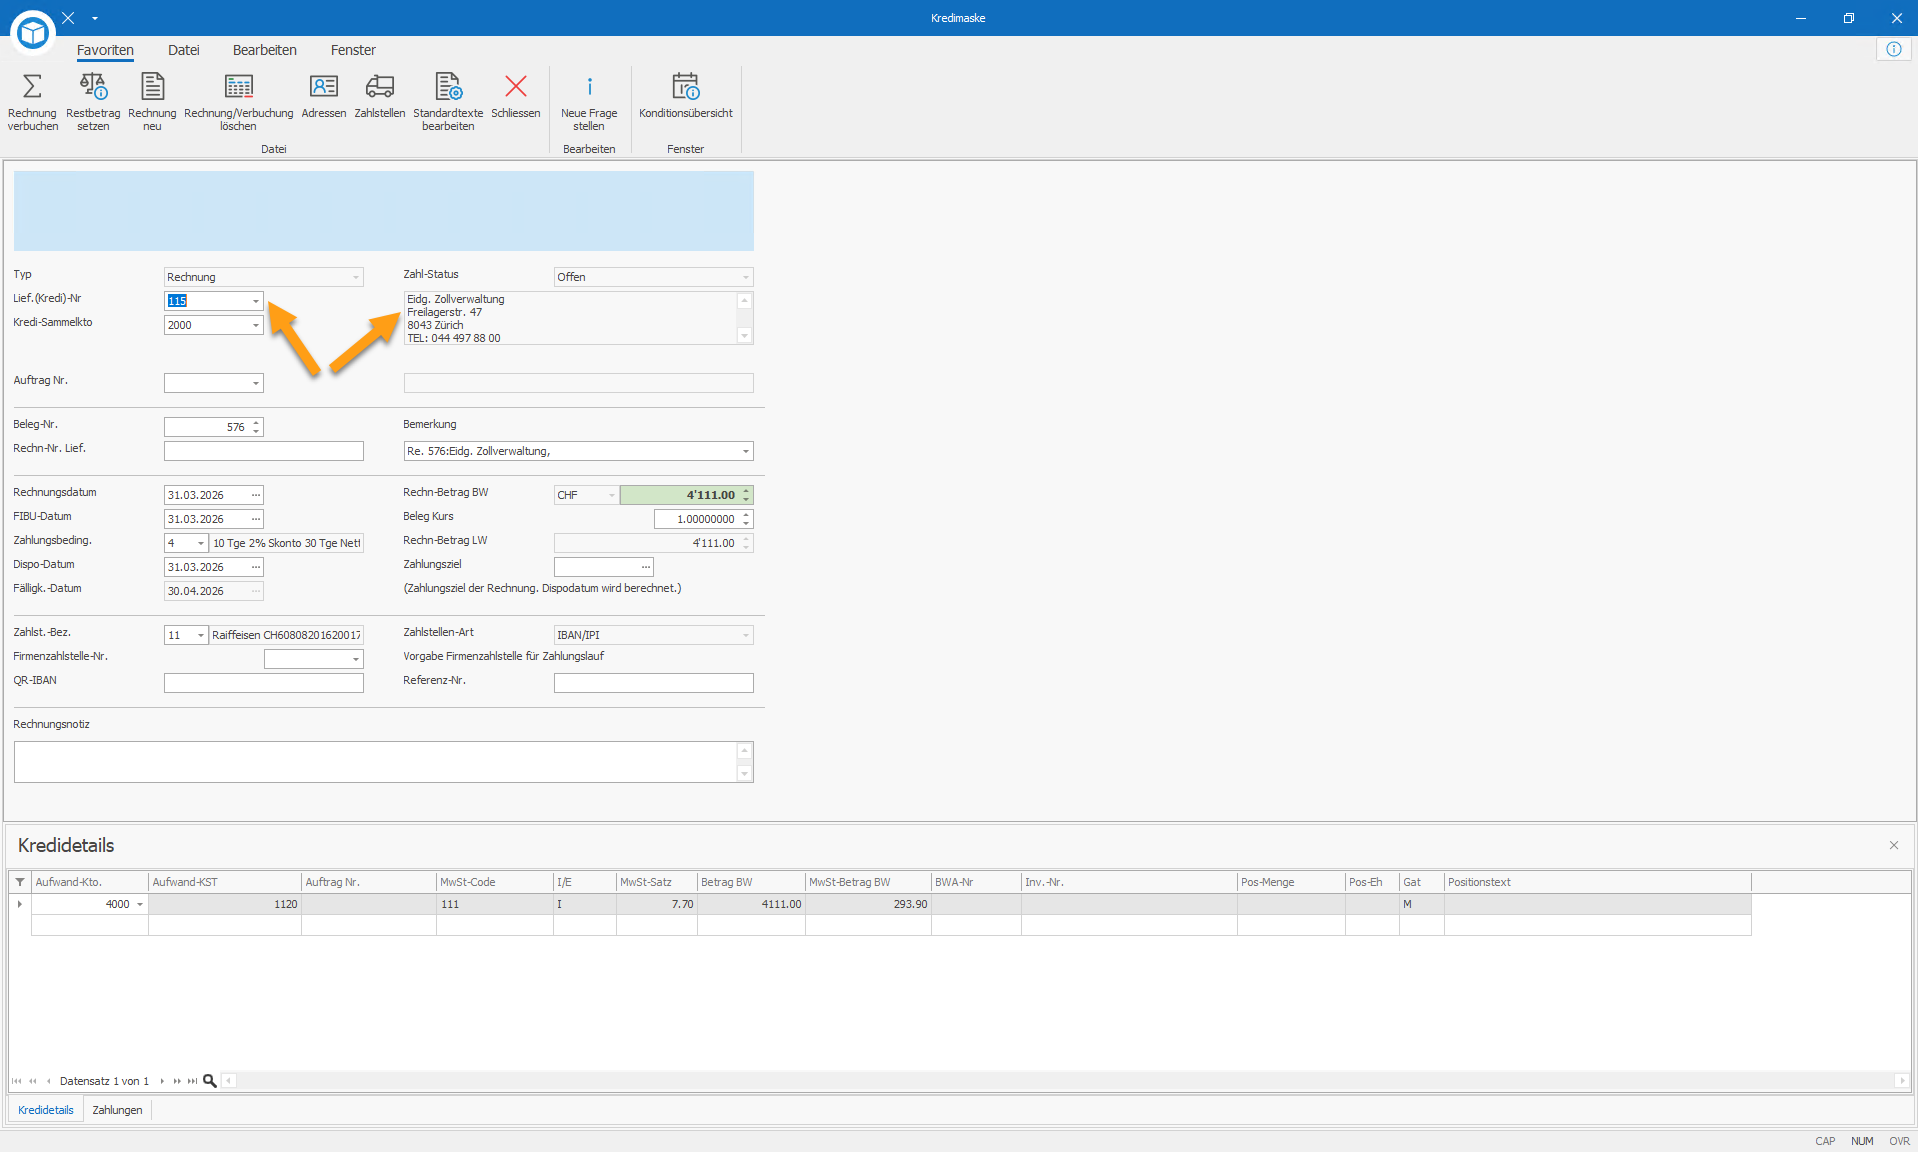Click the Rechn-Betrag BW spinner control
Viewport: 1918px width, 1152px height.
pyautogui.click(x=746, y=495)
